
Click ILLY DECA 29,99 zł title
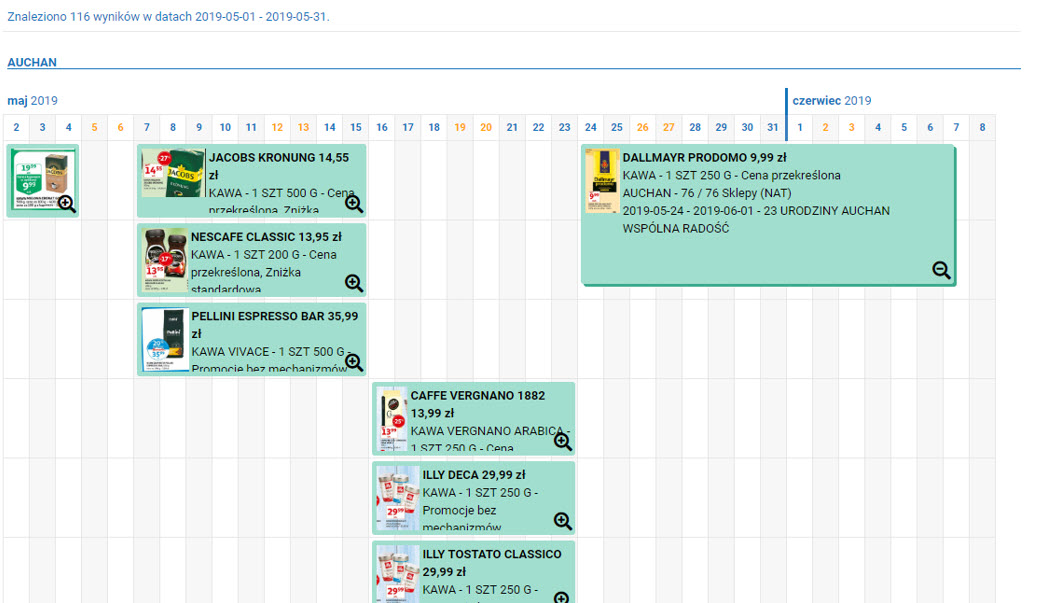click(474, 475)
